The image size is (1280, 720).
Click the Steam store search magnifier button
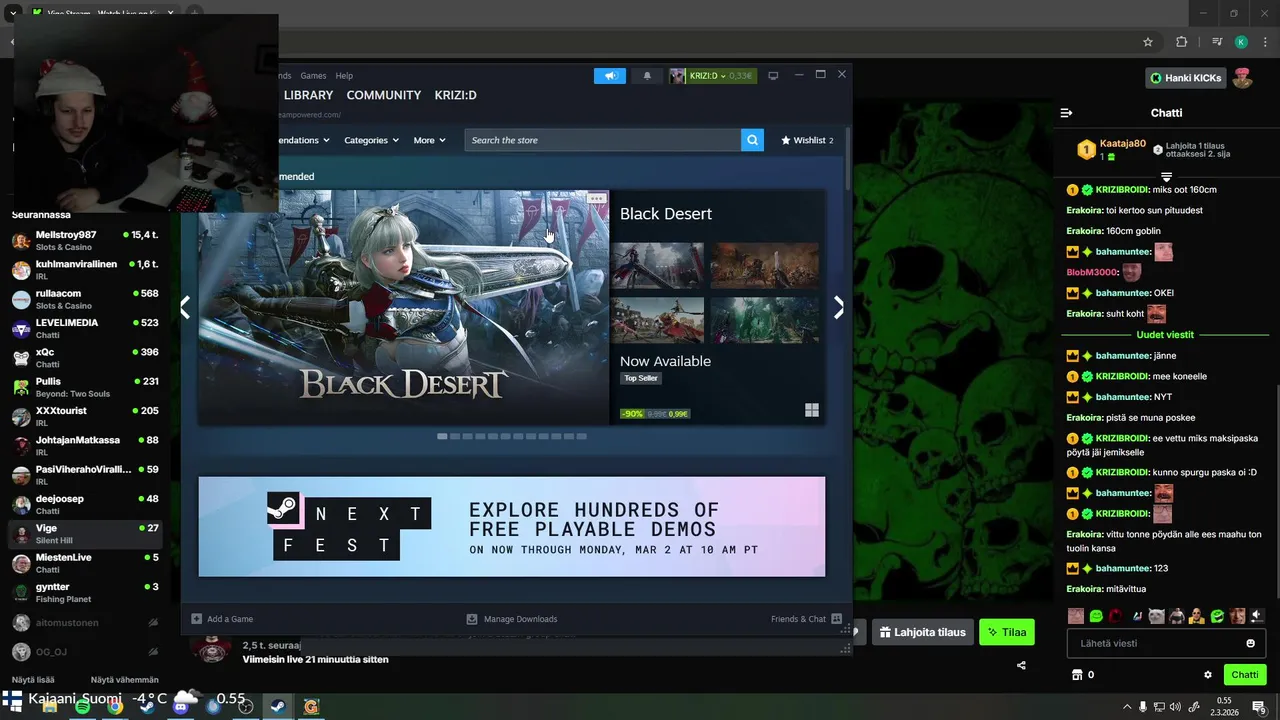[752, 140]
